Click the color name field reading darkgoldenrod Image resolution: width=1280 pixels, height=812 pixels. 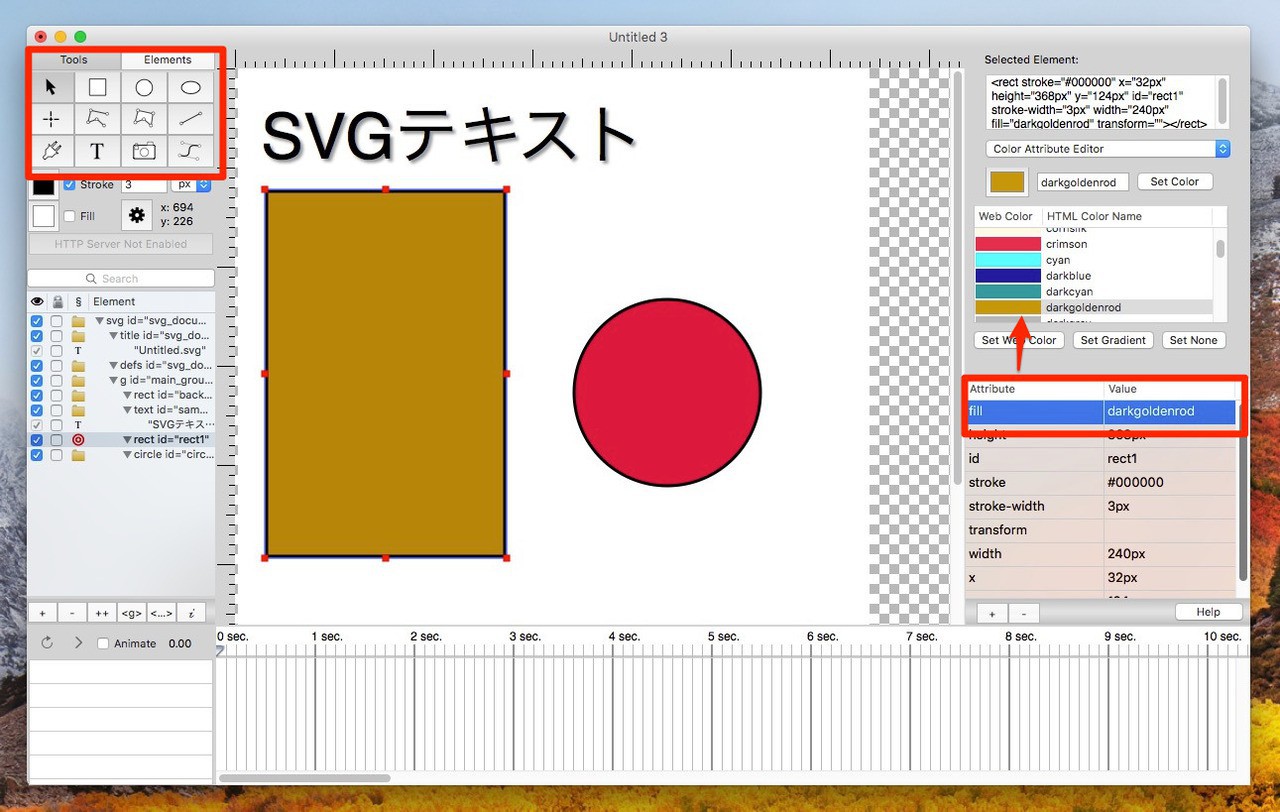coord(1083,182)
